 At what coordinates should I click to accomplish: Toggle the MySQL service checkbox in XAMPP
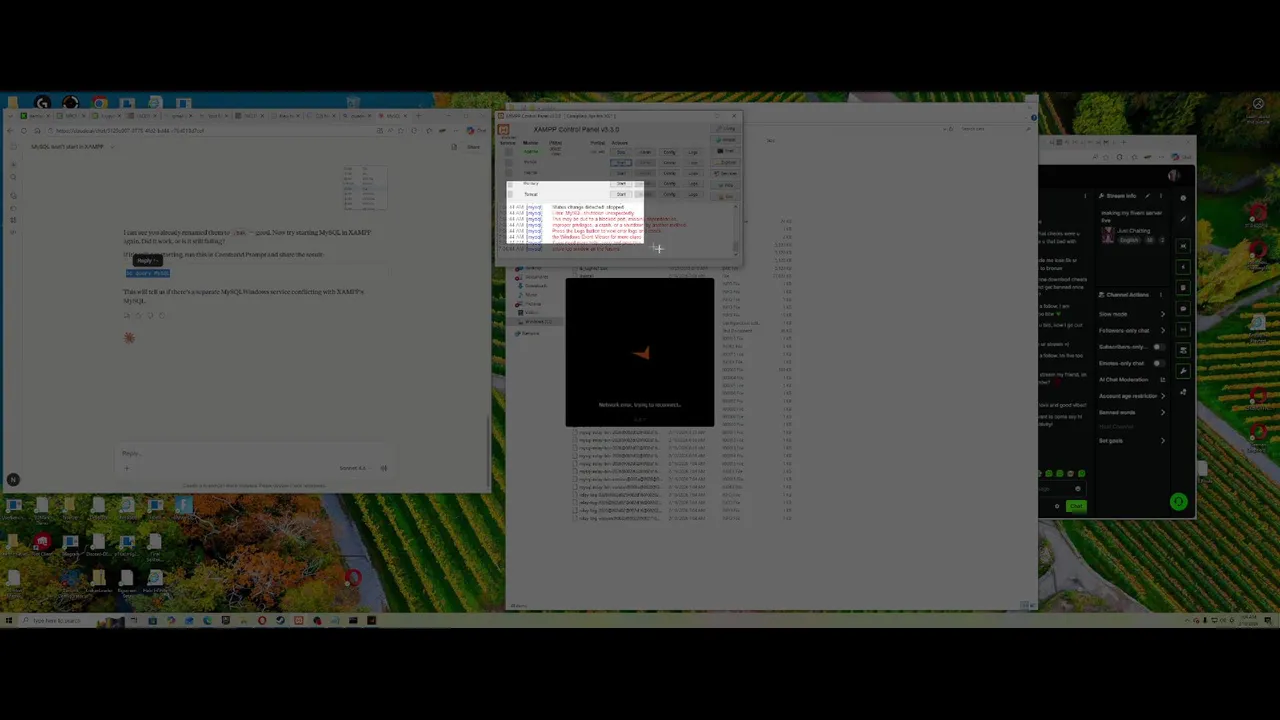509,163
